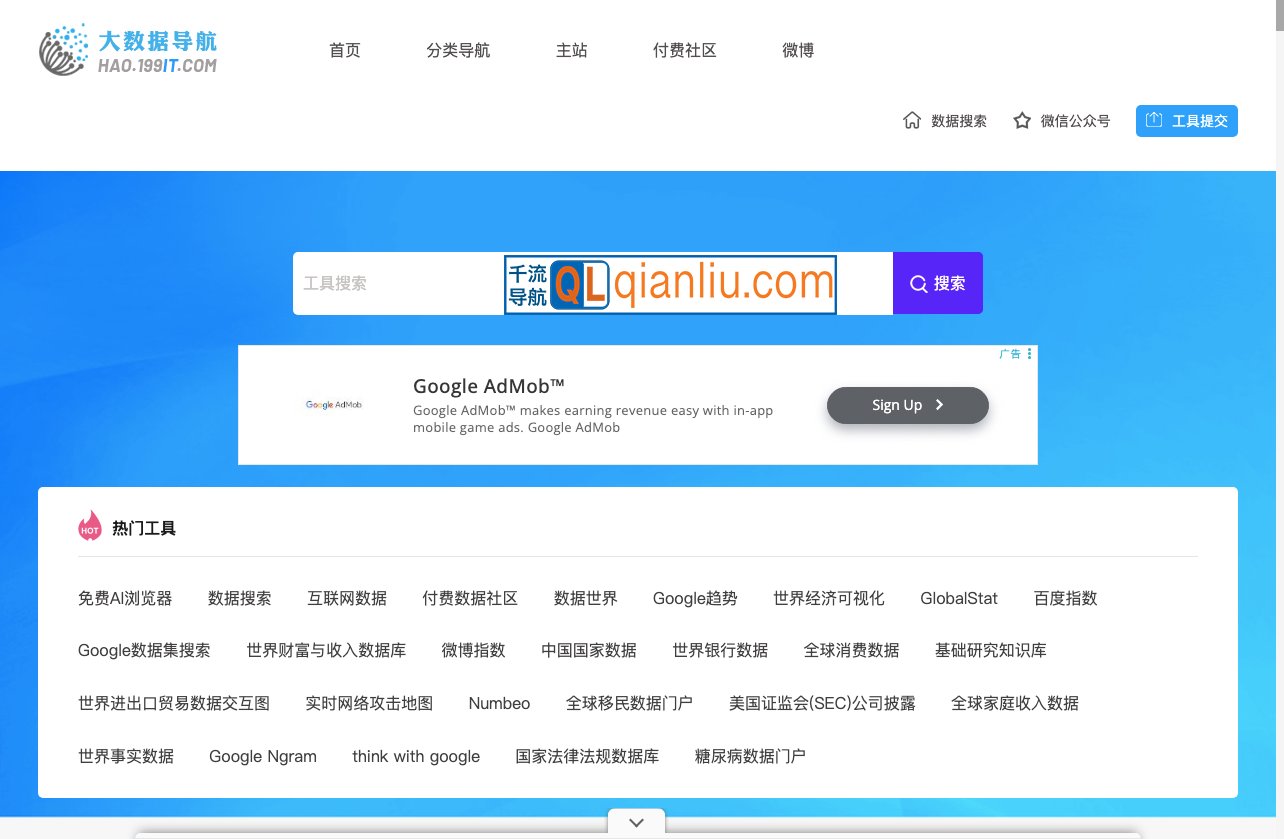Open the Google趋势 link
This screenshot has height=839, width=1284.
(x=694, y=598)
